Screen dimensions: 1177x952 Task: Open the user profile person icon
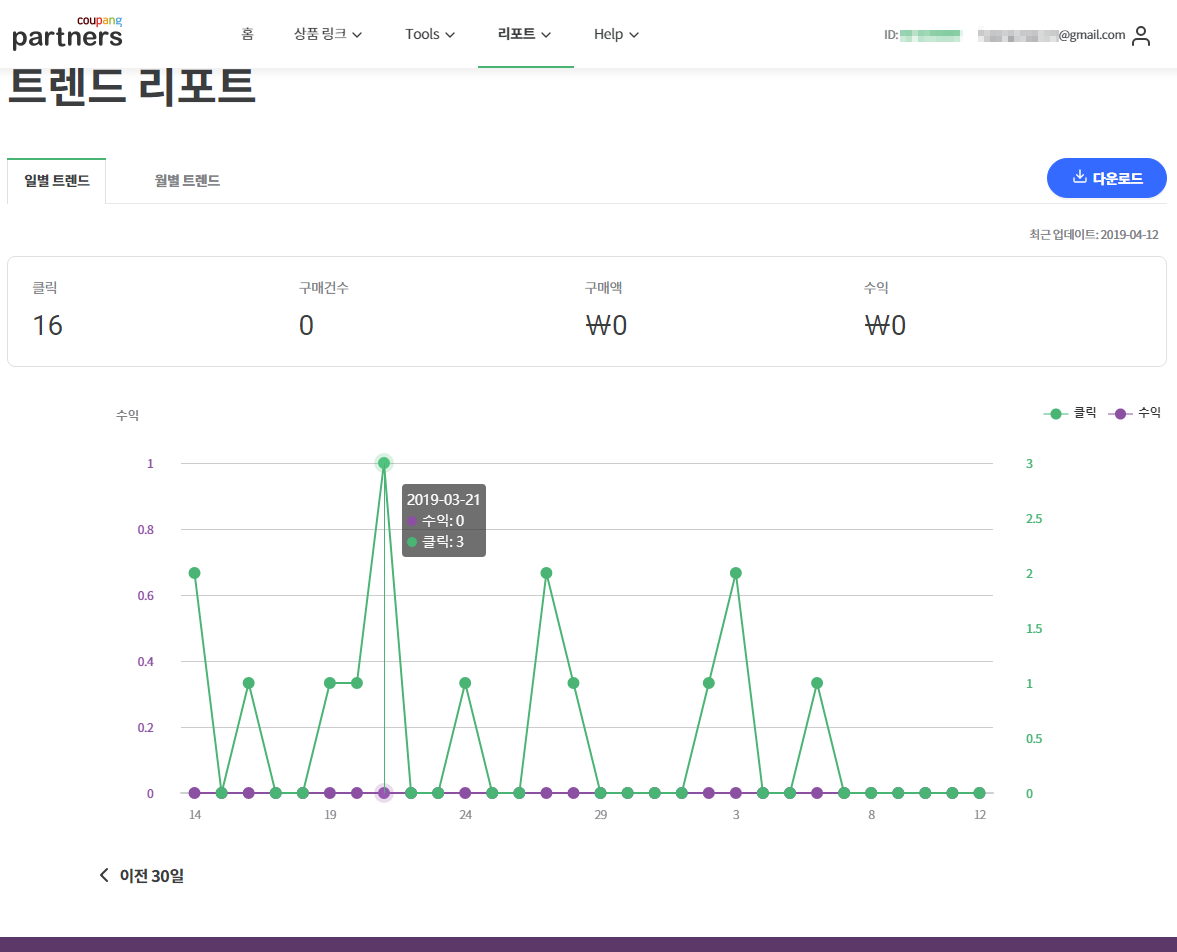[1143, 33]
